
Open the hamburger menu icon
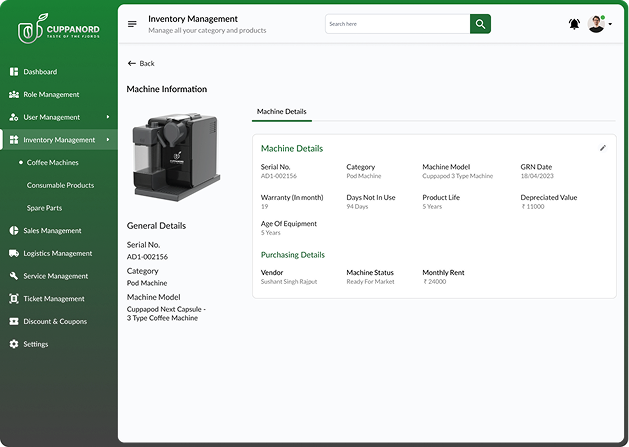(x=132, y=24)
